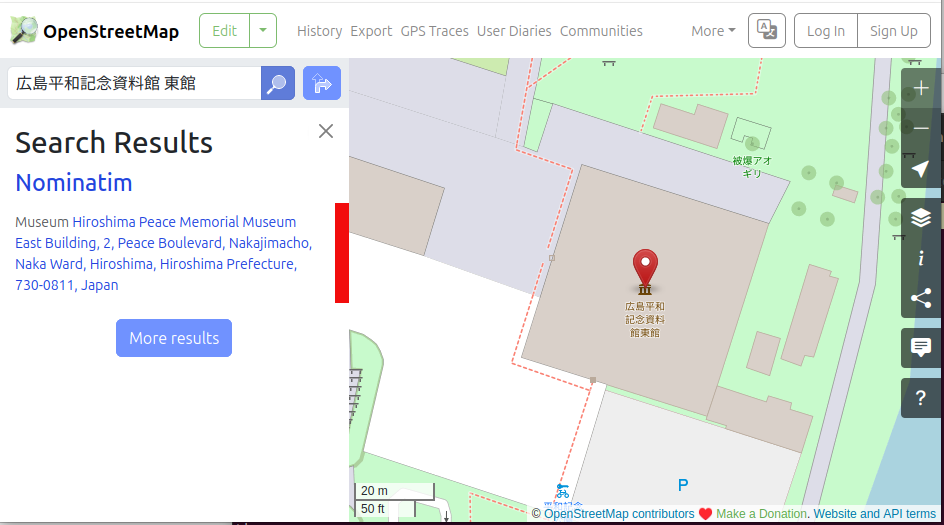Close the Search Results panel
The image size is (944, 525).
[326, 131]
